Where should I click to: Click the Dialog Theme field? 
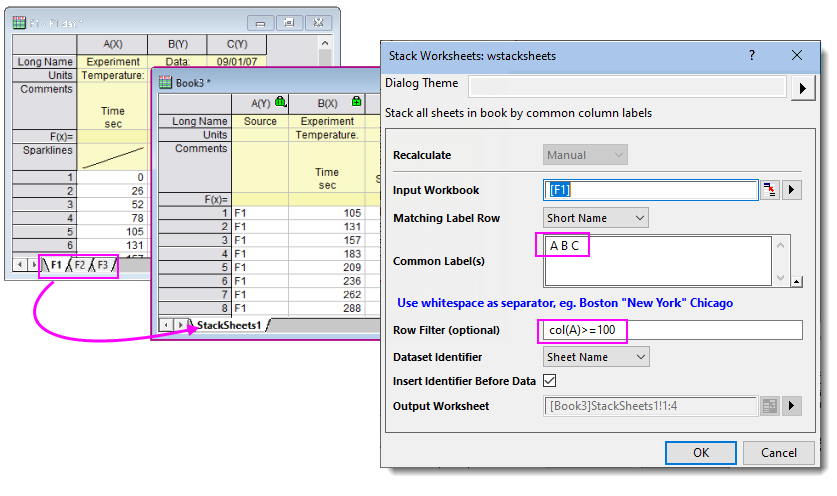coord(627,86)
